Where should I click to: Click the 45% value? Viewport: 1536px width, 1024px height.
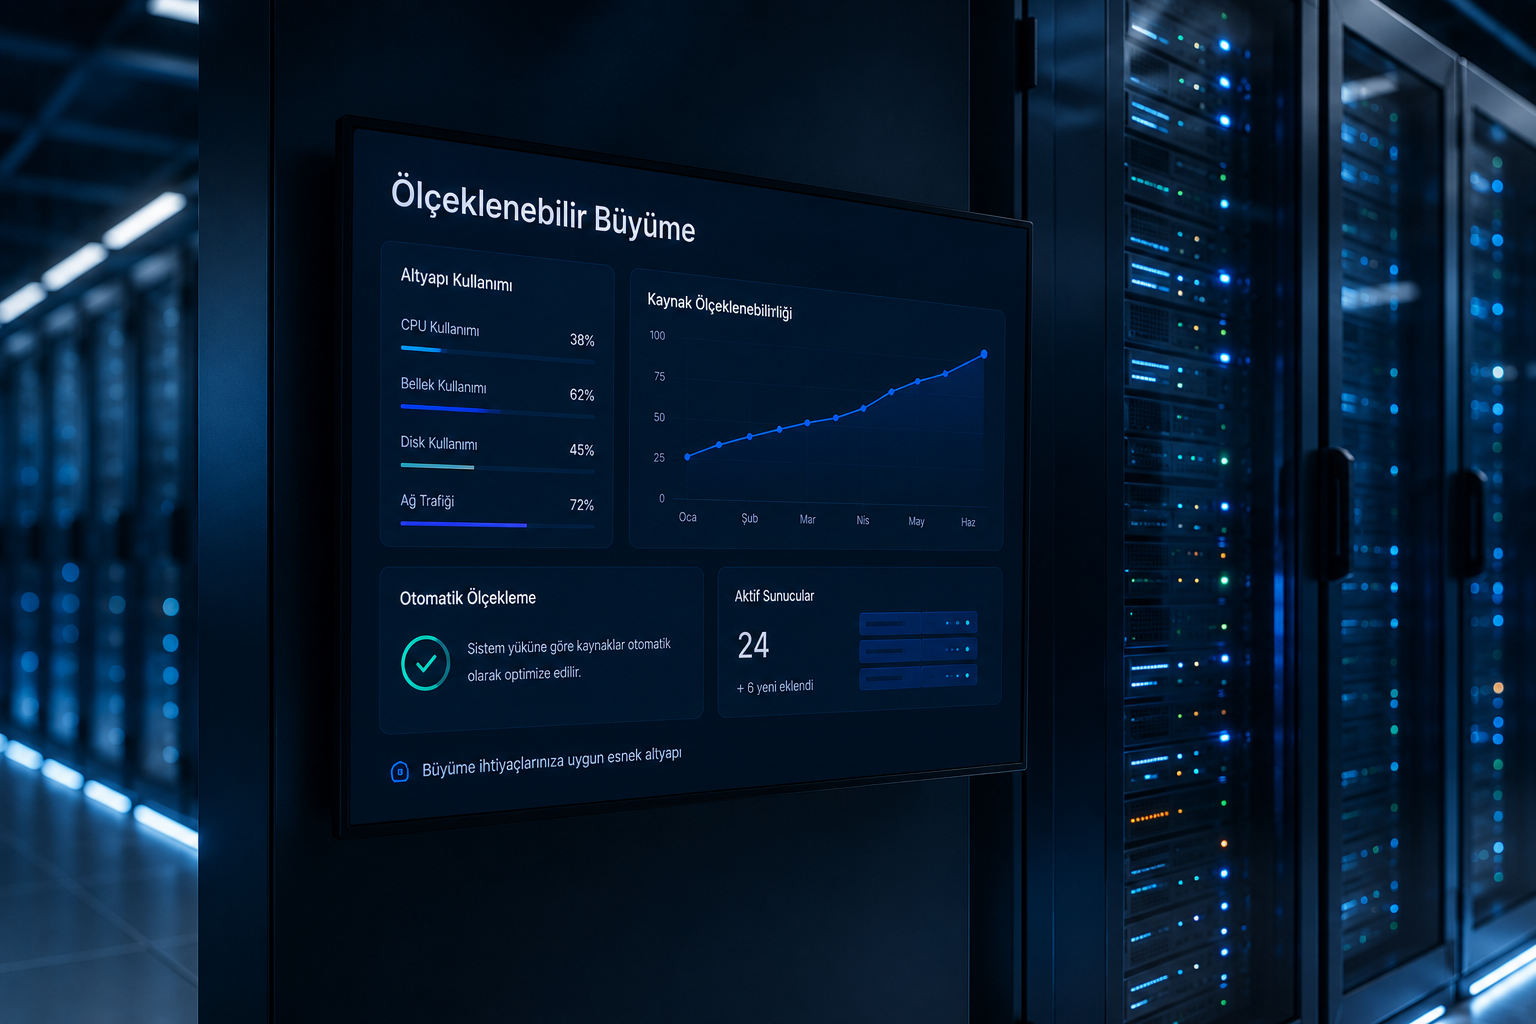(582, 450)
